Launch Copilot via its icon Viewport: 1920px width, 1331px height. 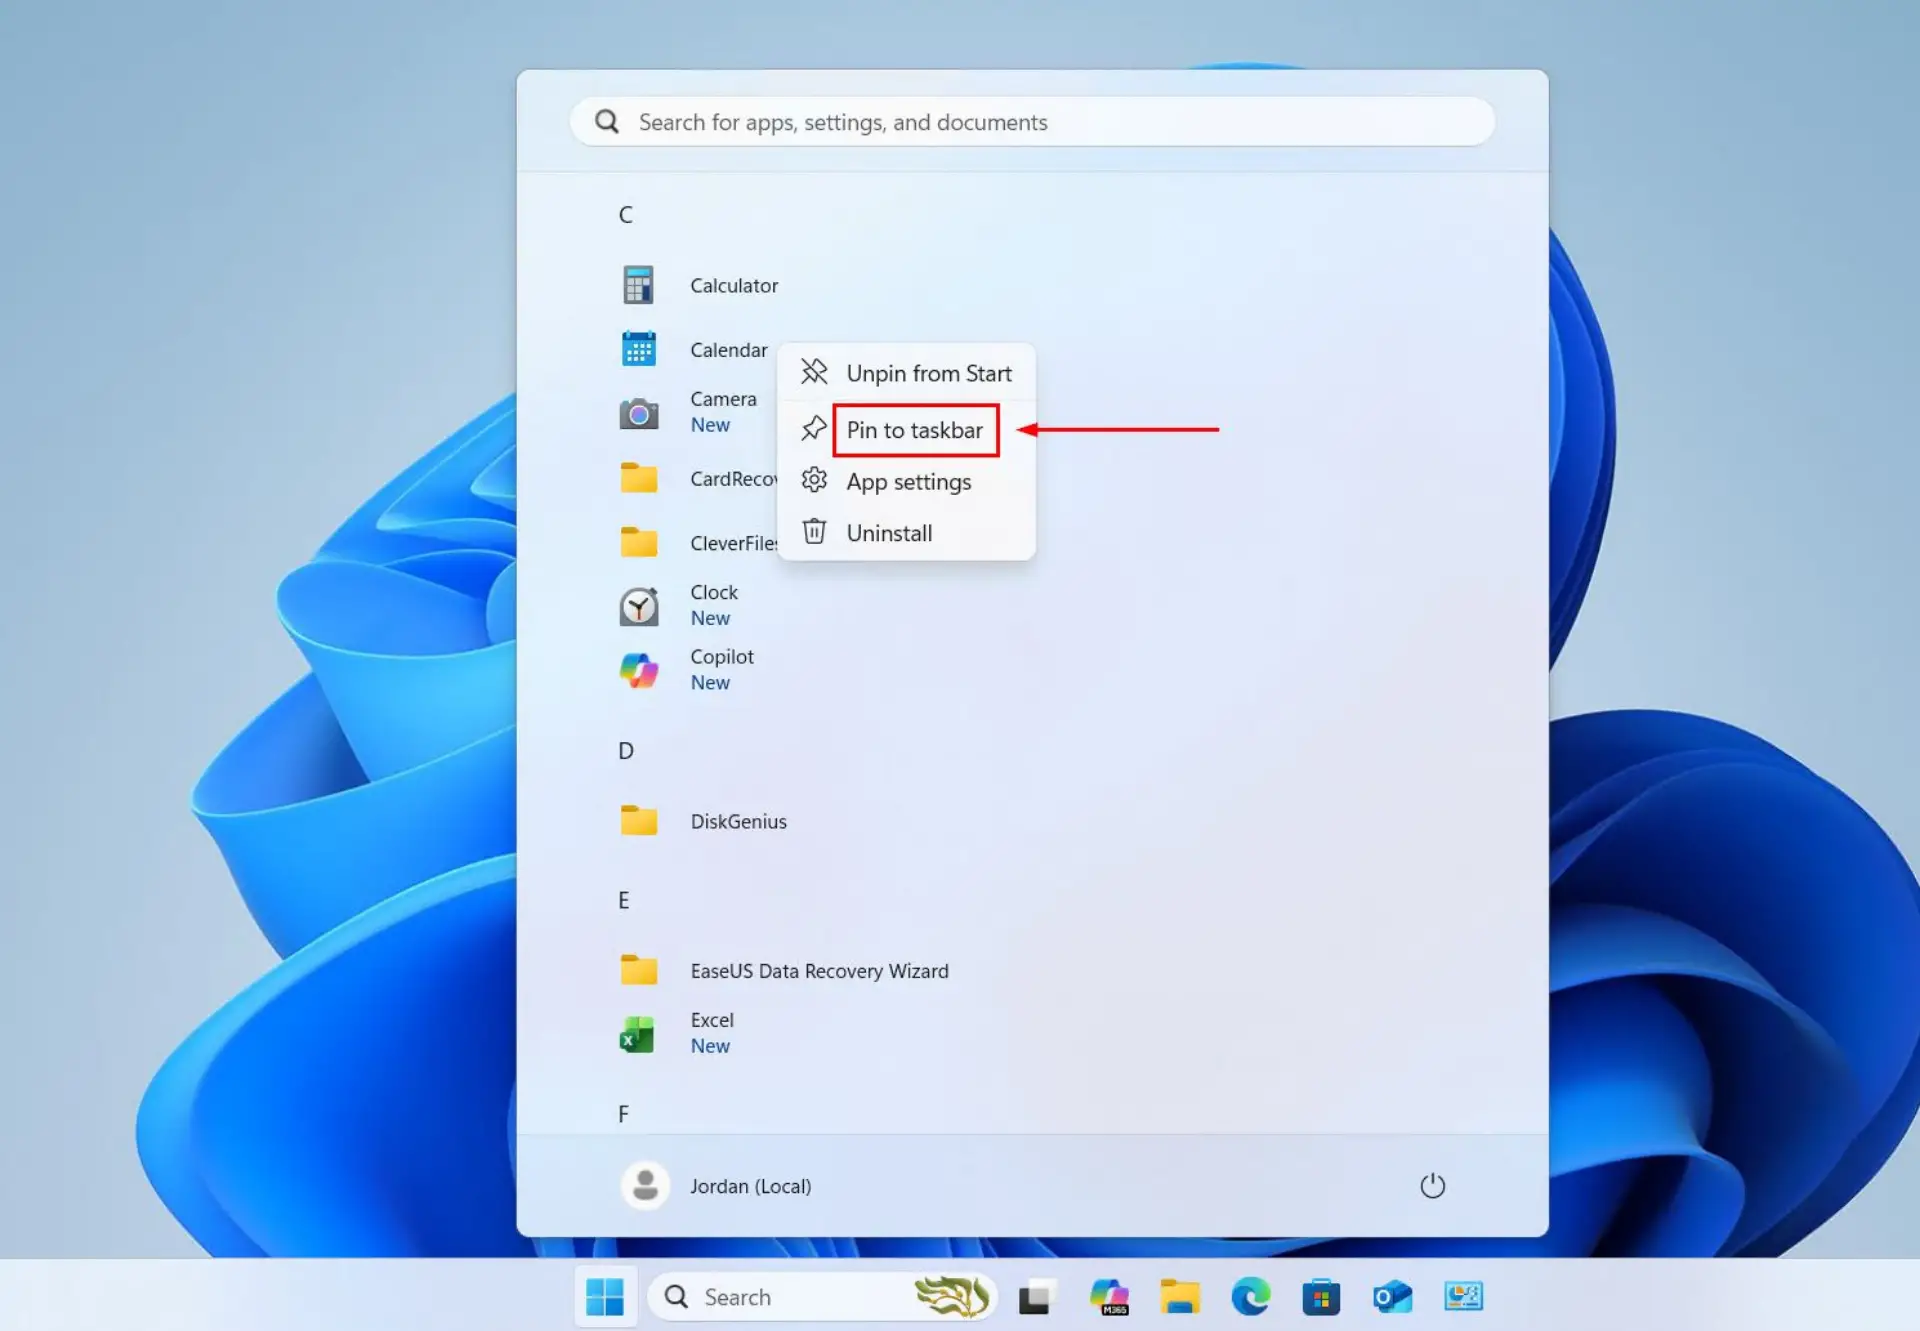(x=638, y=670)
